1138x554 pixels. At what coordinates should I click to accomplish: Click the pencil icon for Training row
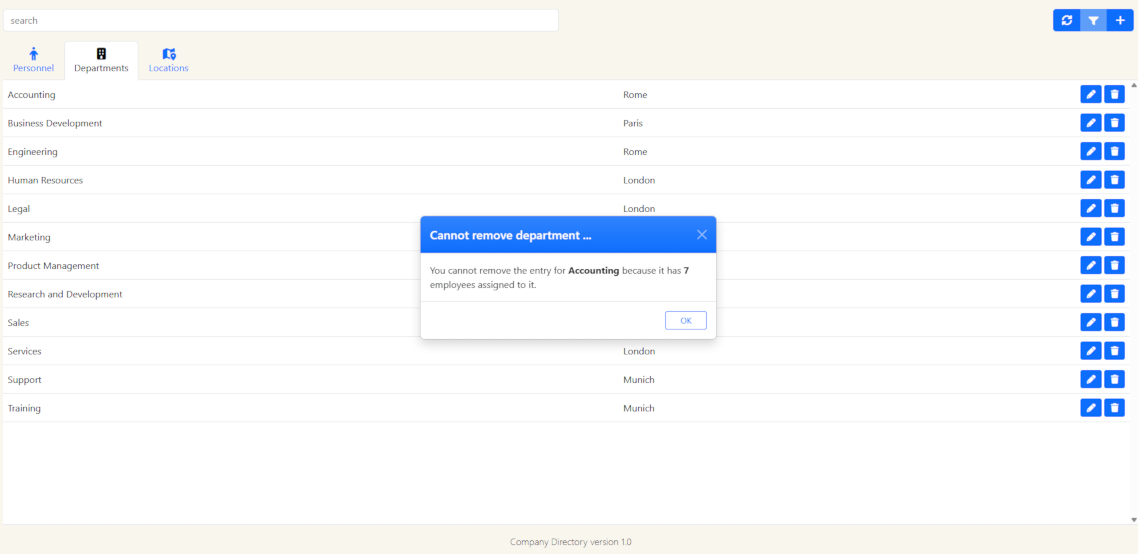point(1091,408)
